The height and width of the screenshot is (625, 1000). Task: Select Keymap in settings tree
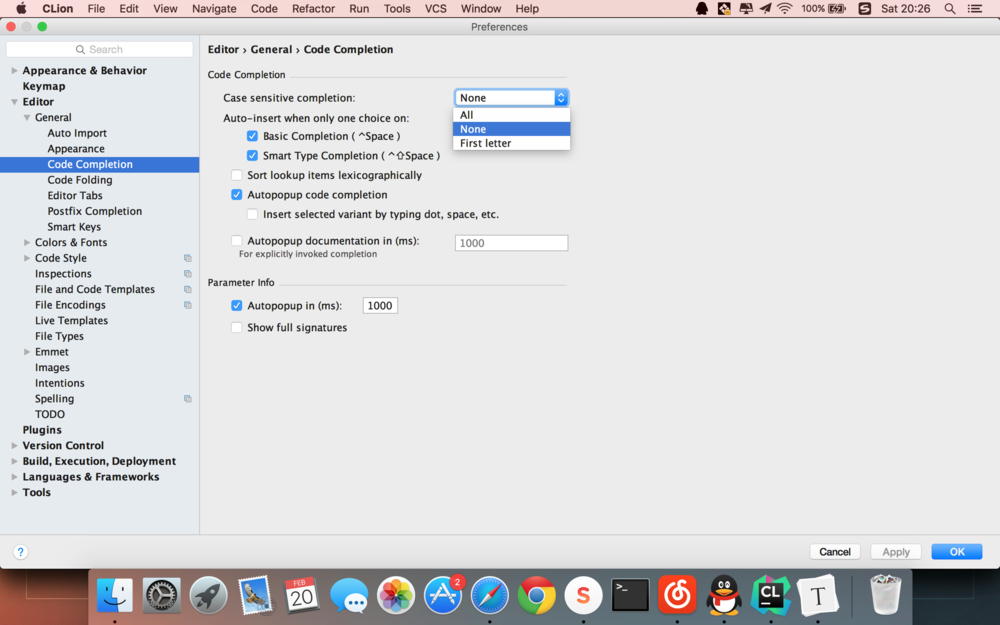44,86
